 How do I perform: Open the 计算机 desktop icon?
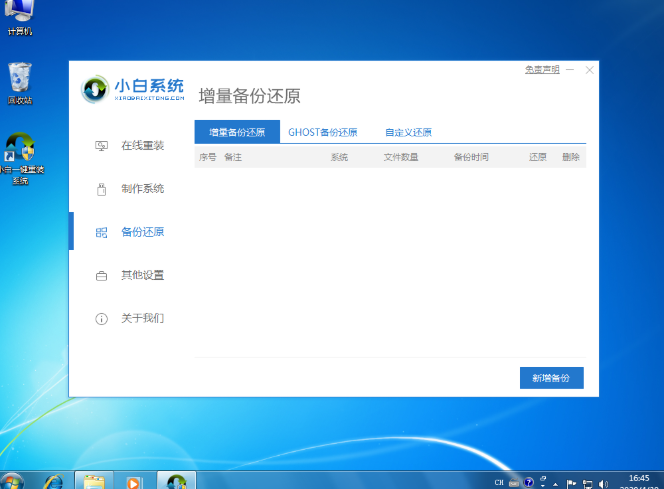20,12
